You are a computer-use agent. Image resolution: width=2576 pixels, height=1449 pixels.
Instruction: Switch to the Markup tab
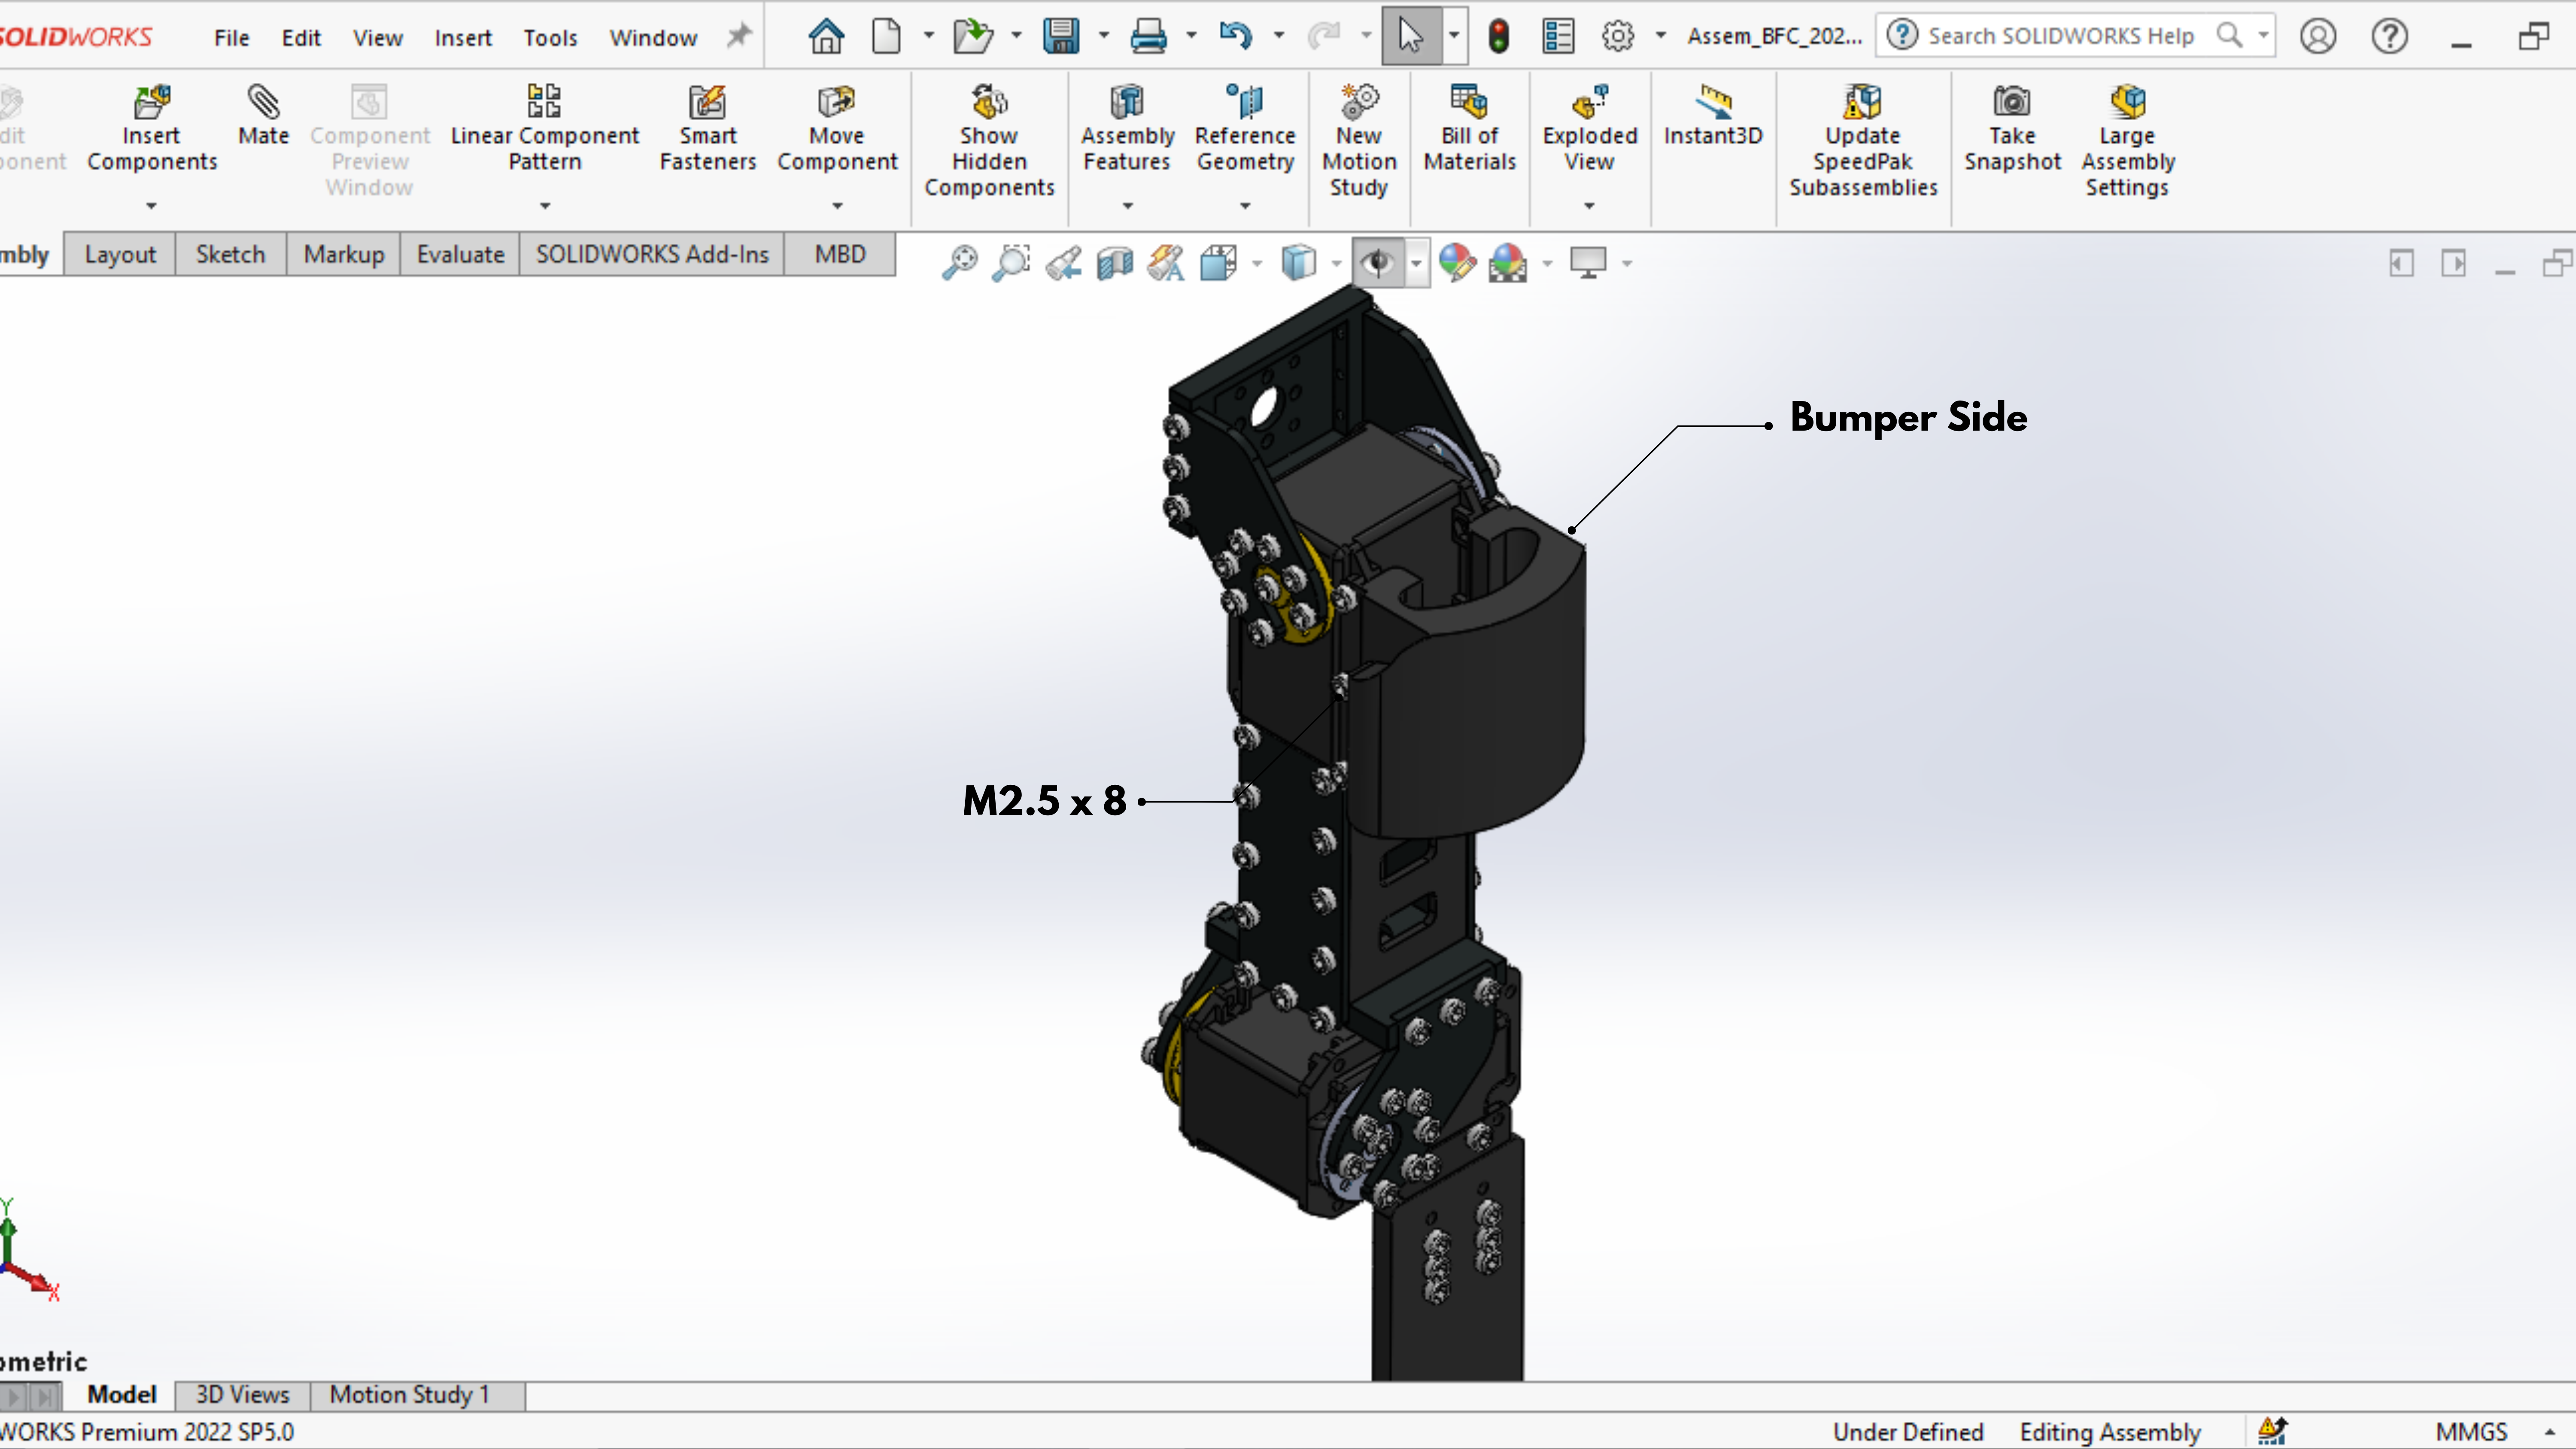[343, 254]
